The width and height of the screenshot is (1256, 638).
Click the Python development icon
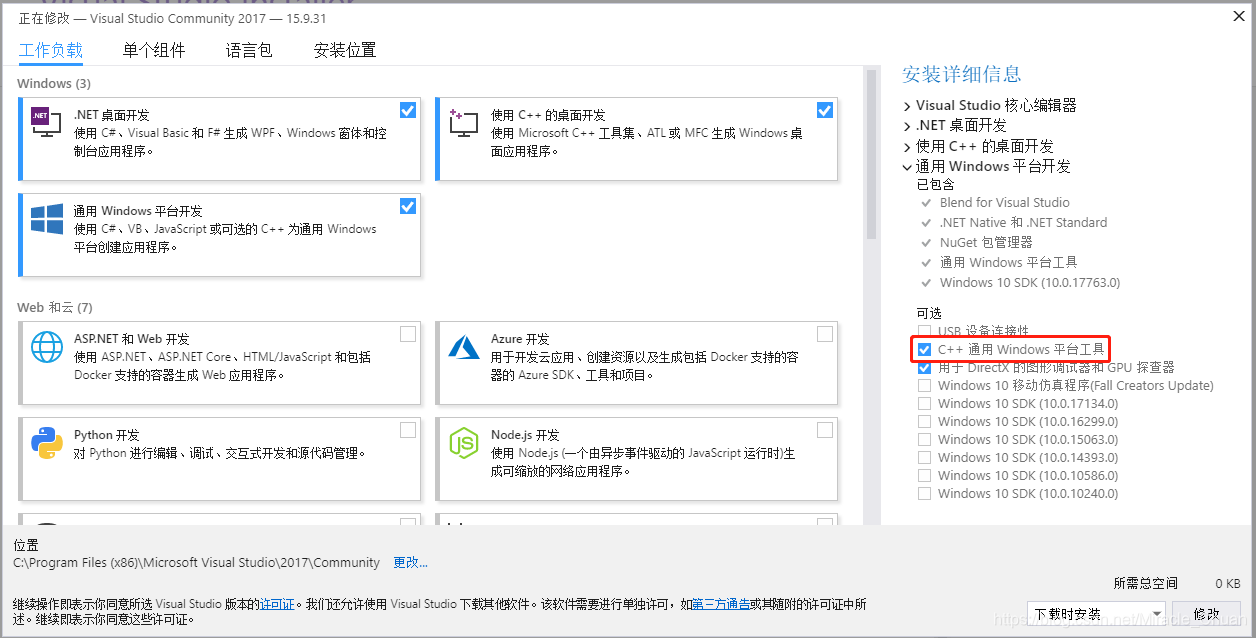pyautogui.click(x=46, y=442)
